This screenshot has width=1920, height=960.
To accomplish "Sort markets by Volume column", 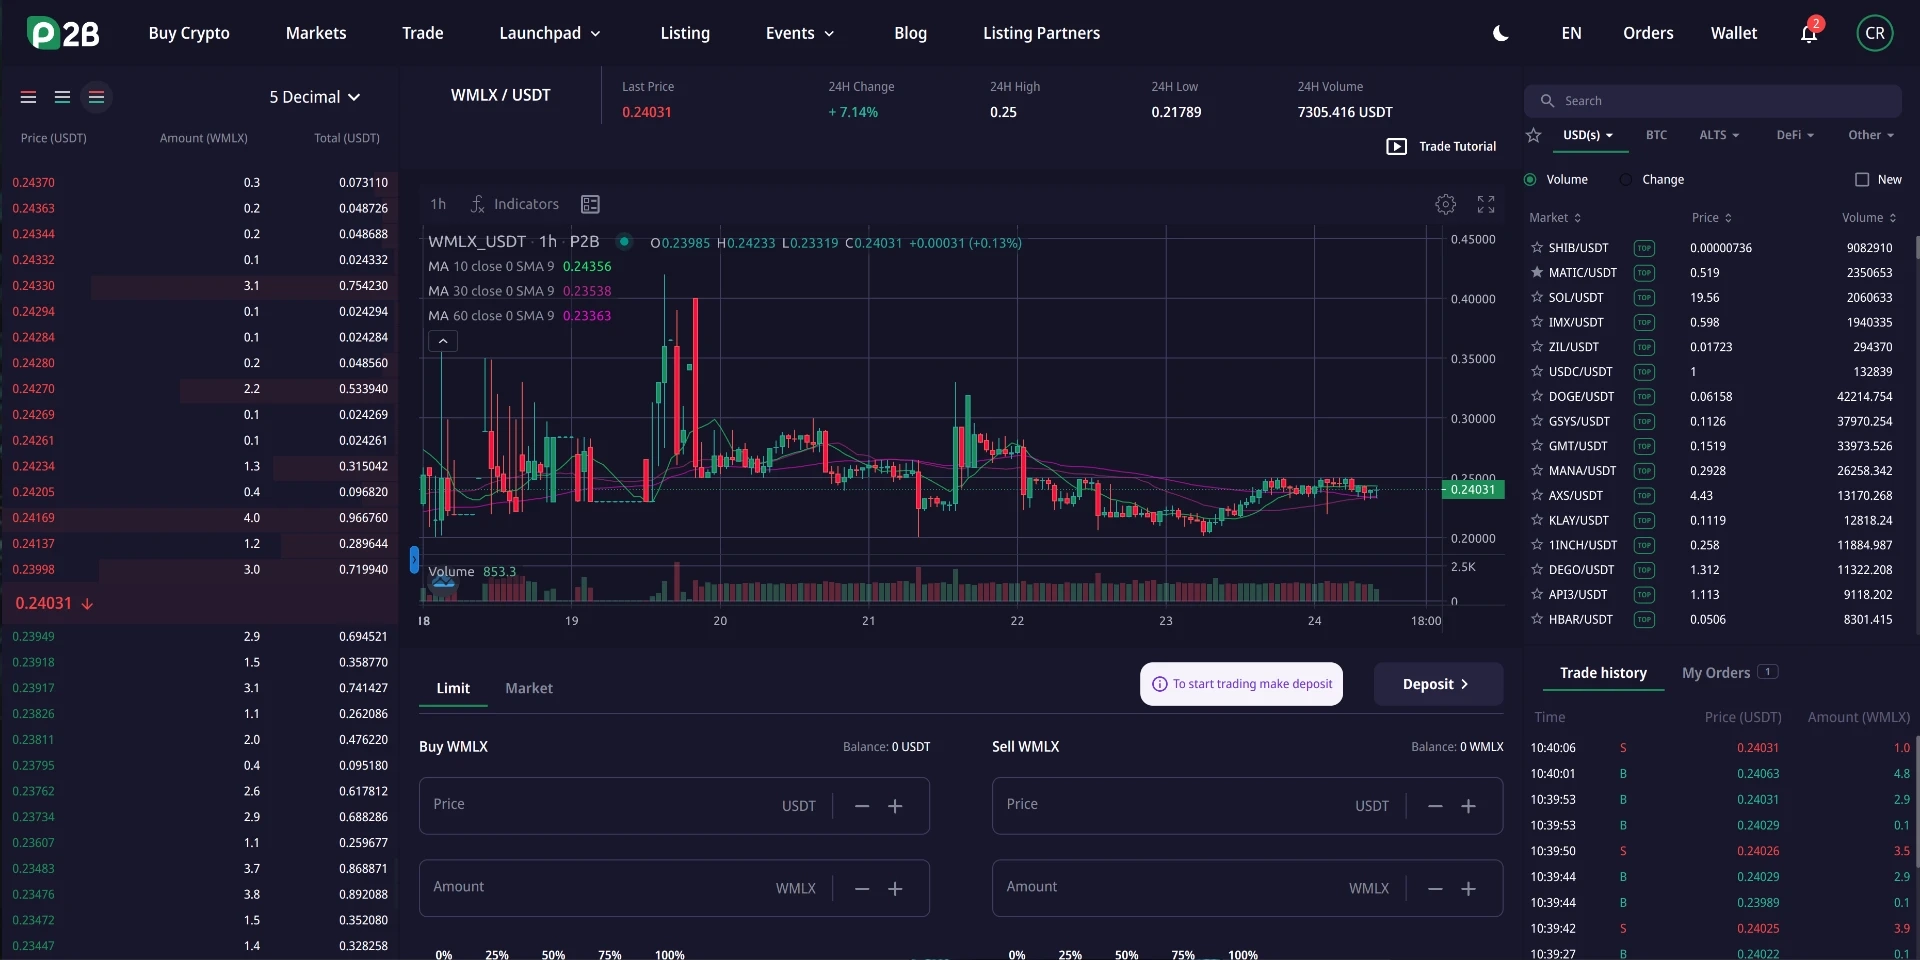I will [1869, 218].
